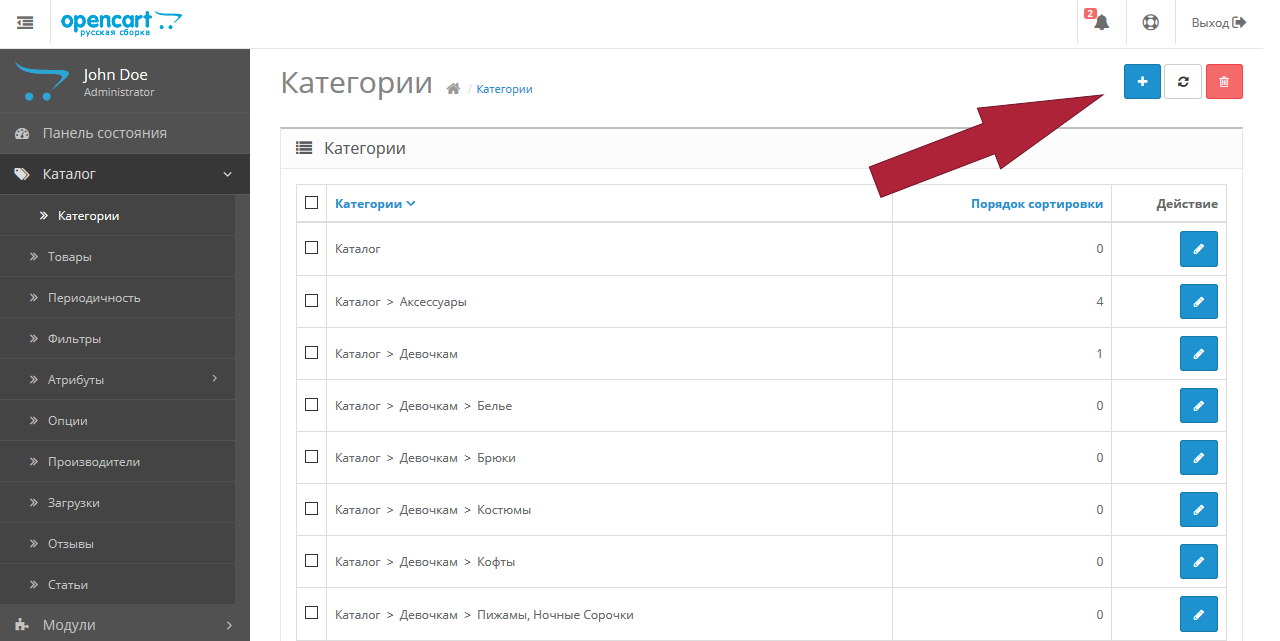Open the OpenCart logo home link
This screenshot has height=641, width=1280.
121,22
